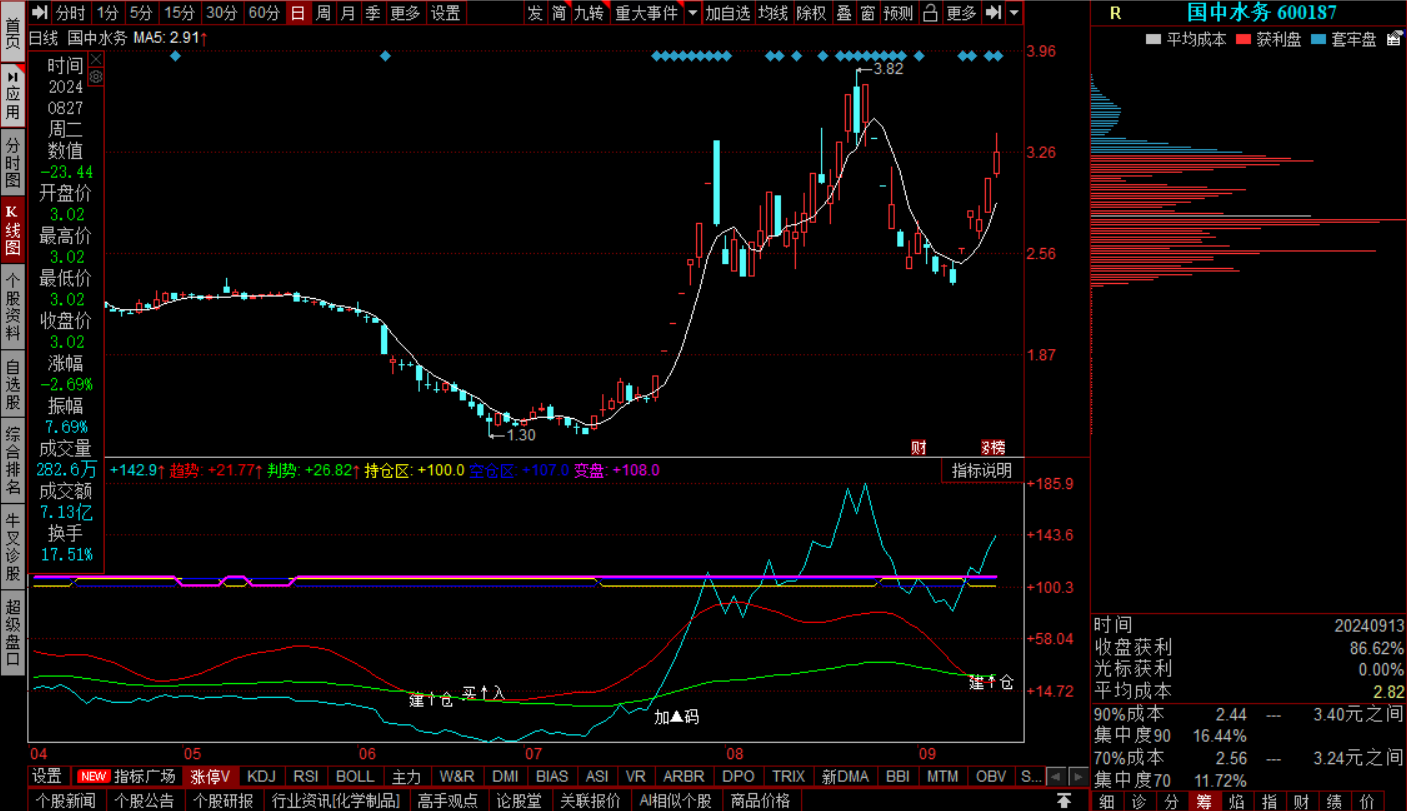Click the 指标说明 button
The image size is (1407, 811).
[981, 470]
